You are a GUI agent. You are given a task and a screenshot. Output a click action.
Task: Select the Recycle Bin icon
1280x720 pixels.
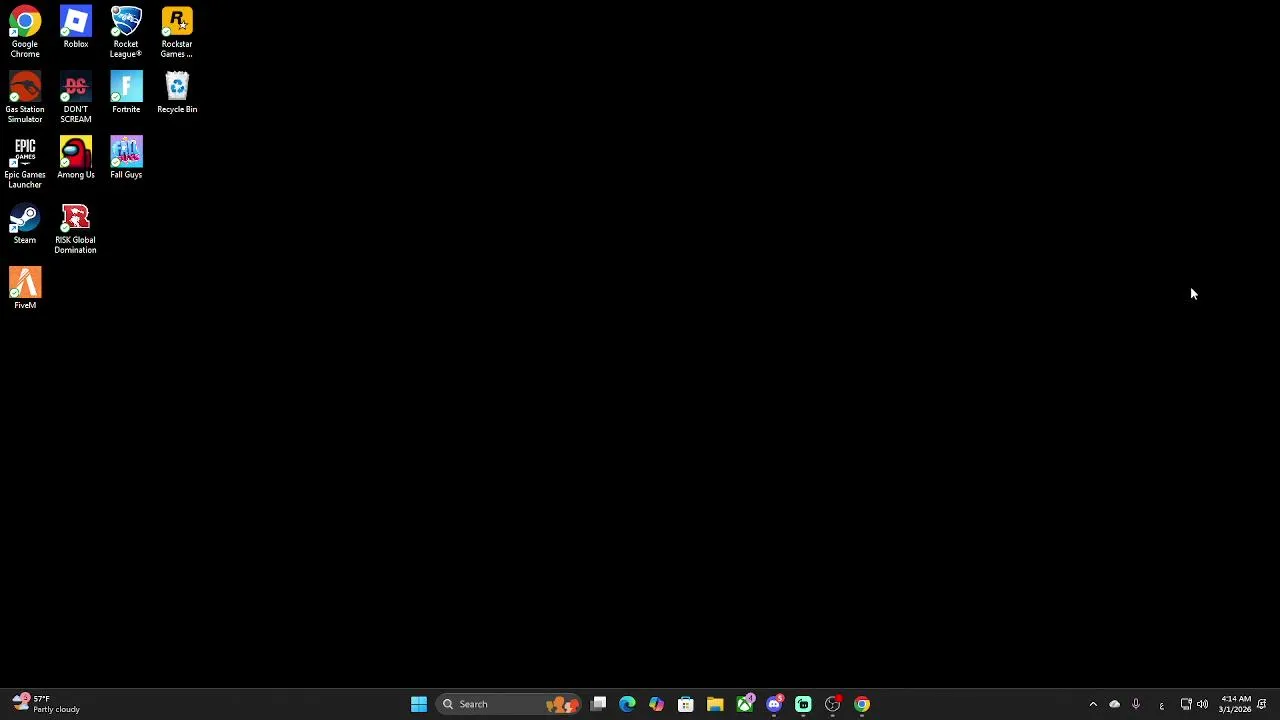[x=177, y=93]
